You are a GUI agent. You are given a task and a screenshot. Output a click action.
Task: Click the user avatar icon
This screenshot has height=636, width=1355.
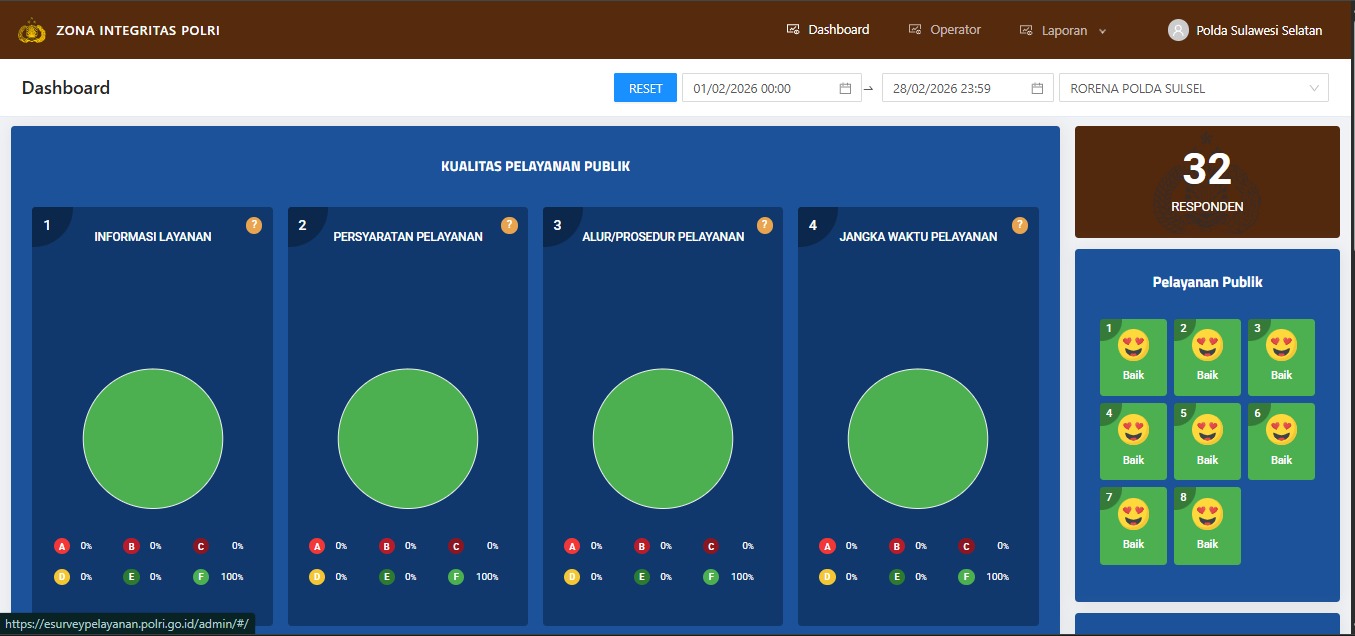point(1178,30)
